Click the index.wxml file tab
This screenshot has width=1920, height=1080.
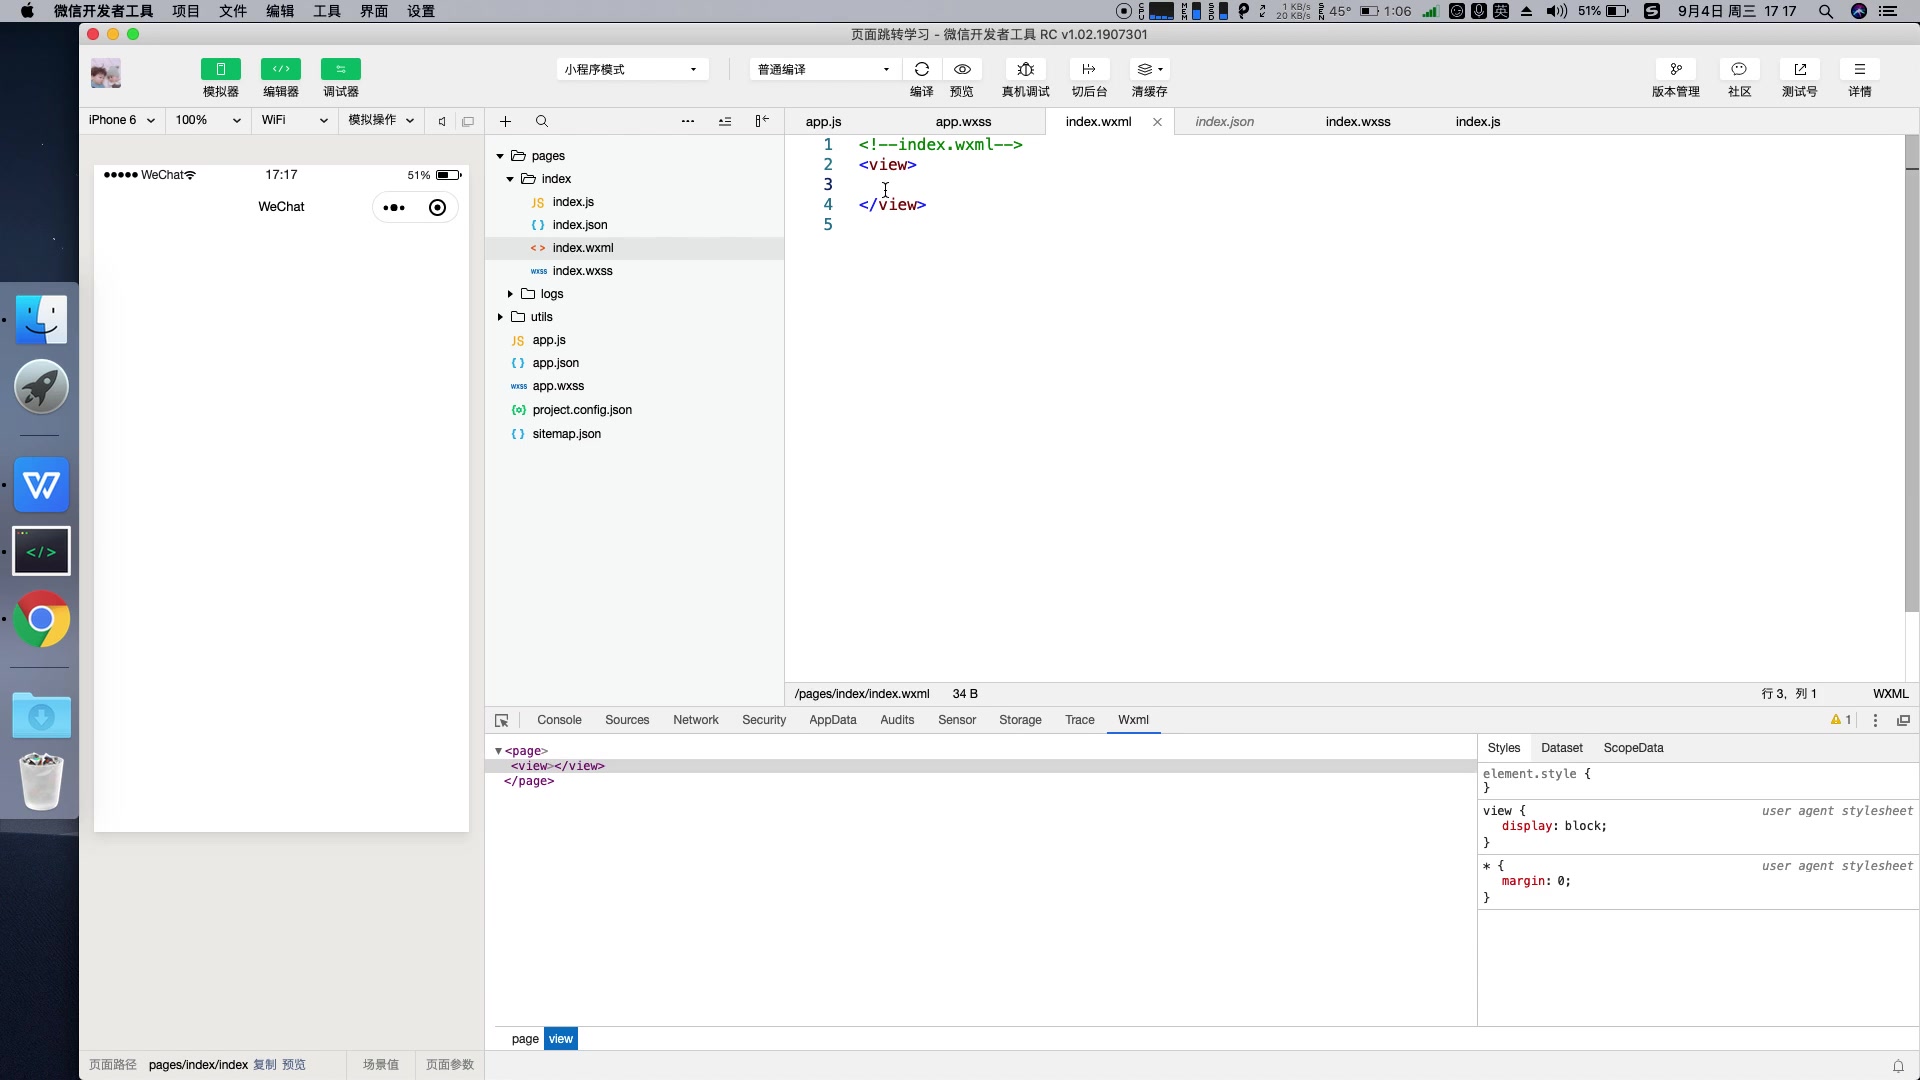[x=1097, y=121]
